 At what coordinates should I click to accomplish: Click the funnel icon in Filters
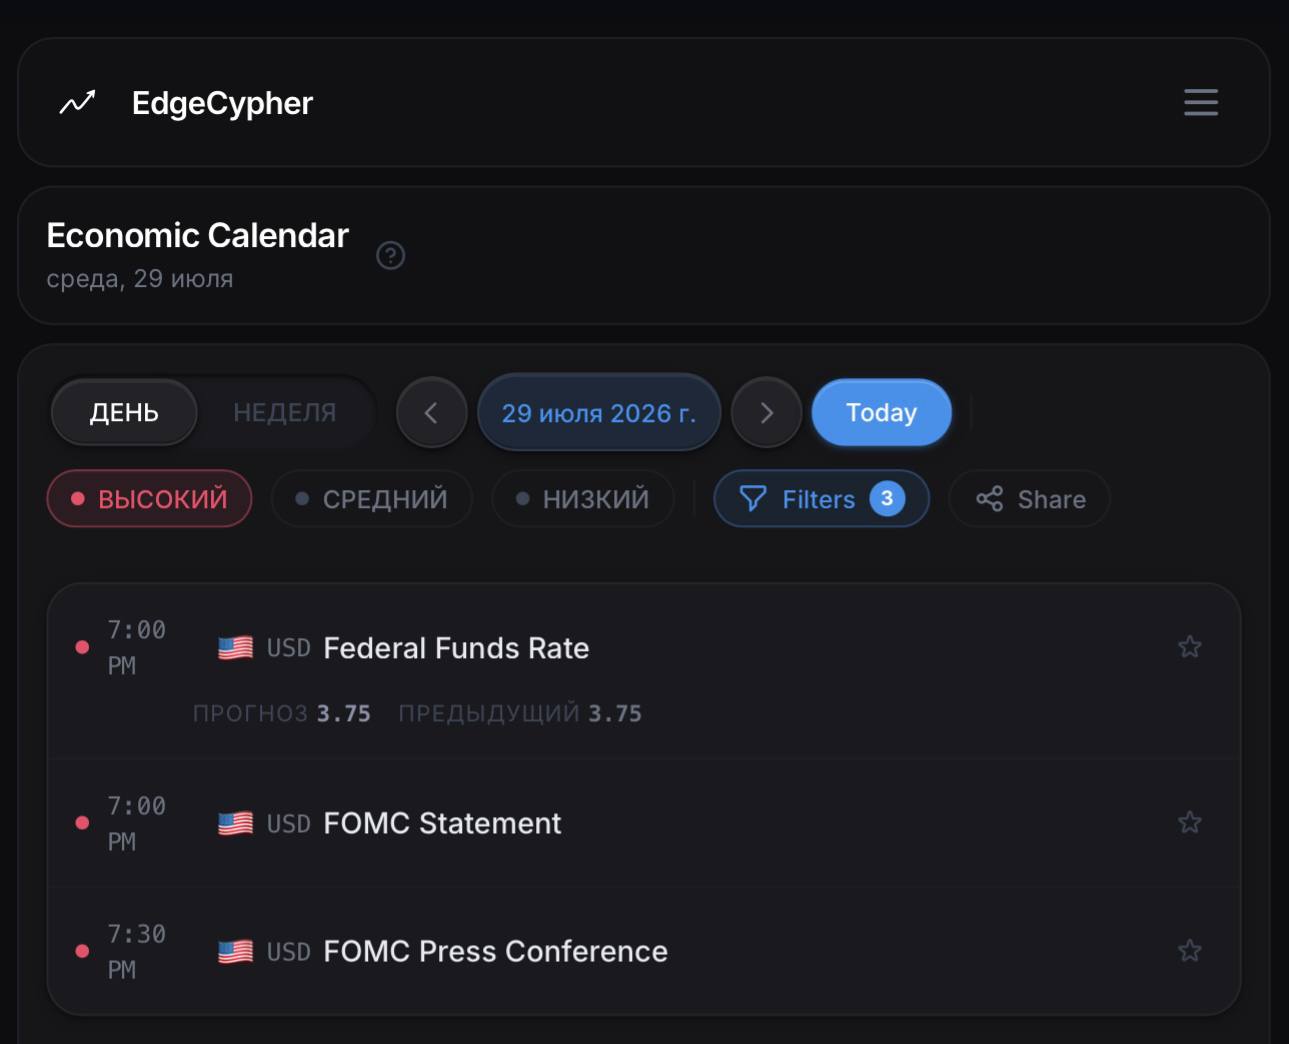[752, 499]
